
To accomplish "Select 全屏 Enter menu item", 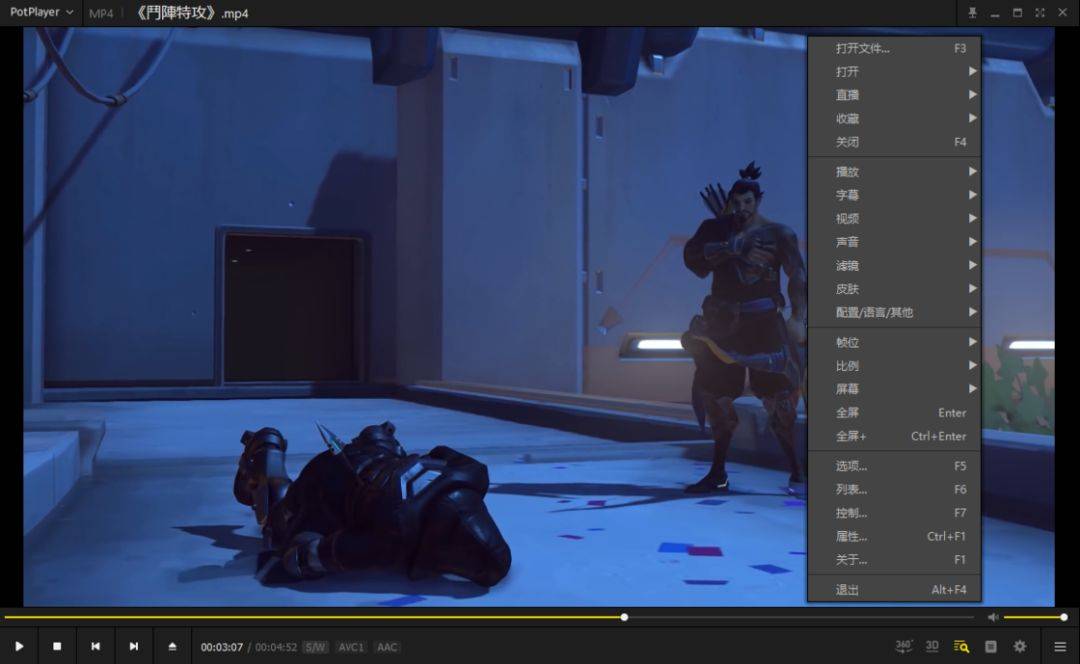I will [894, 413].
